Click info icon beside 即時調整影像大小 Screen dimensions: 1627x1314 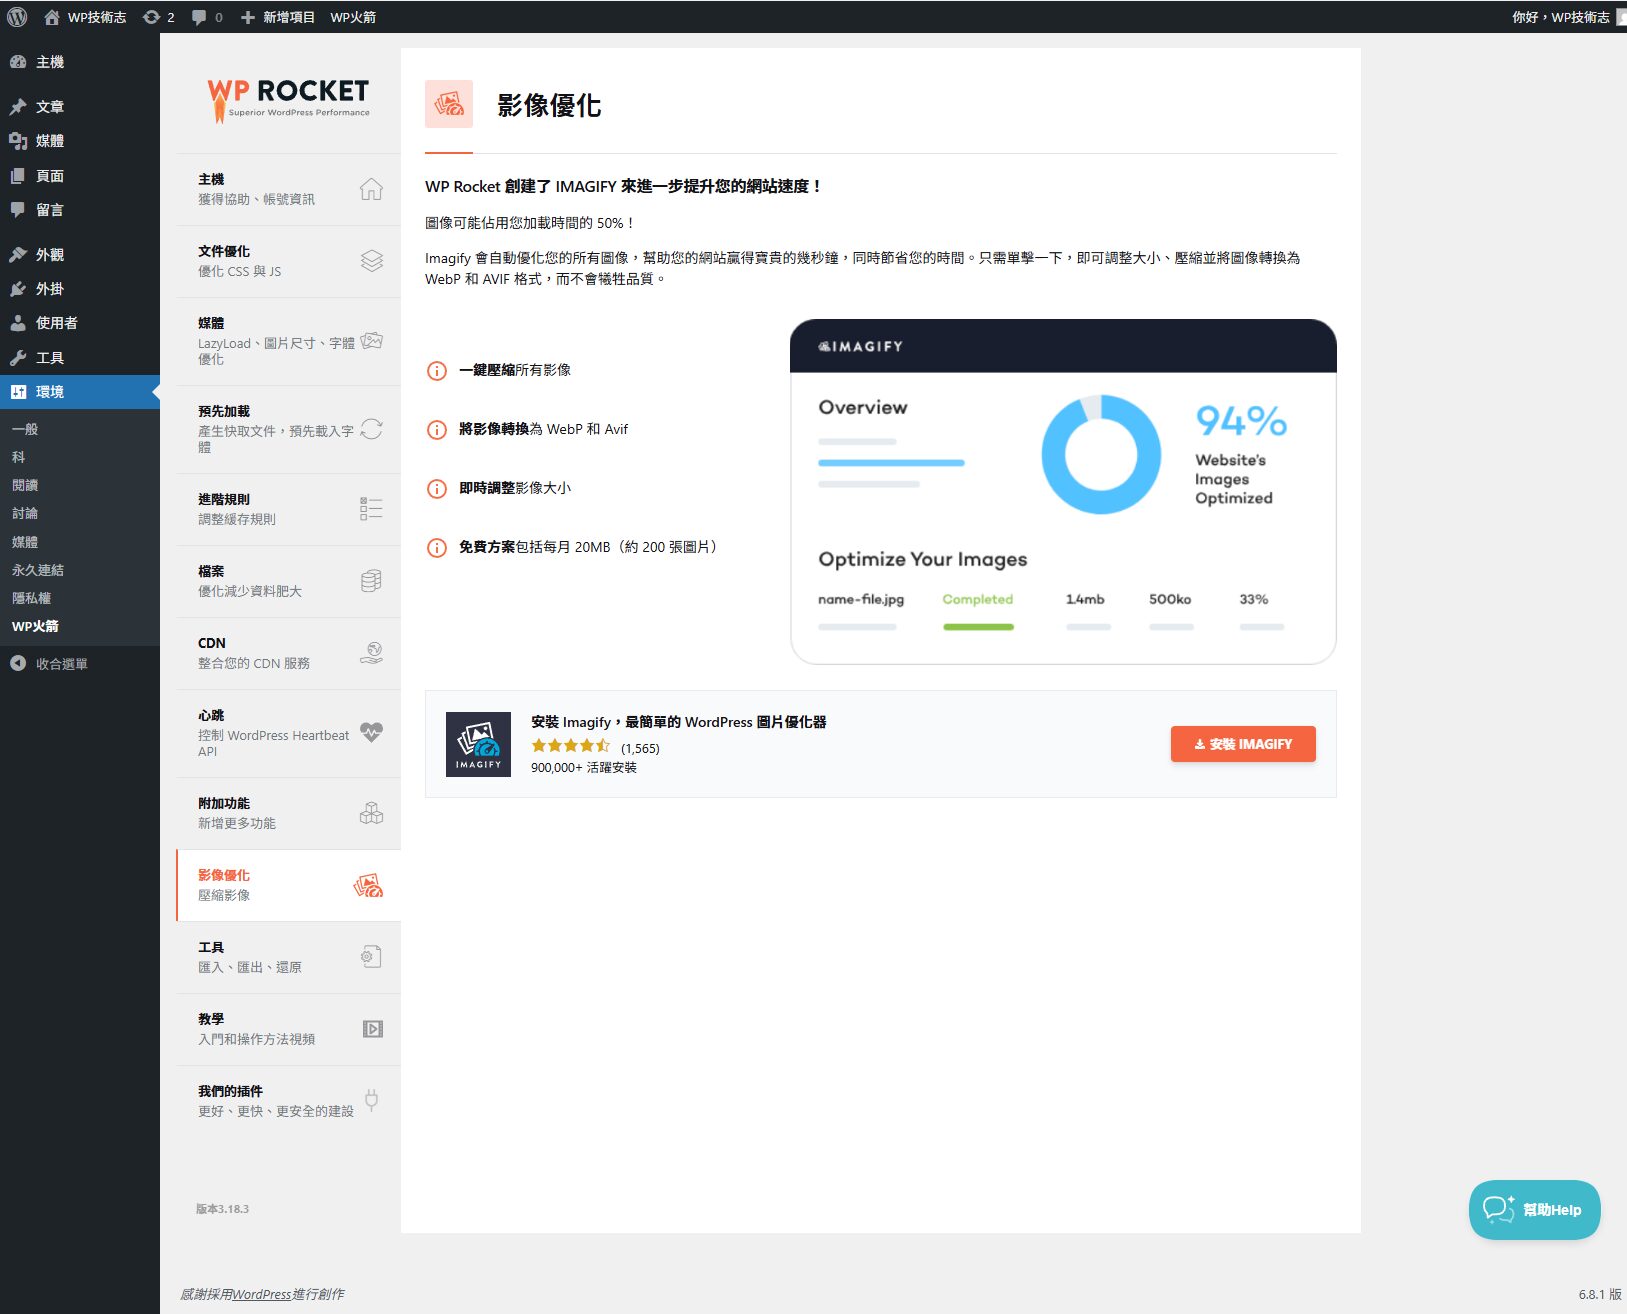coord(437,489)
